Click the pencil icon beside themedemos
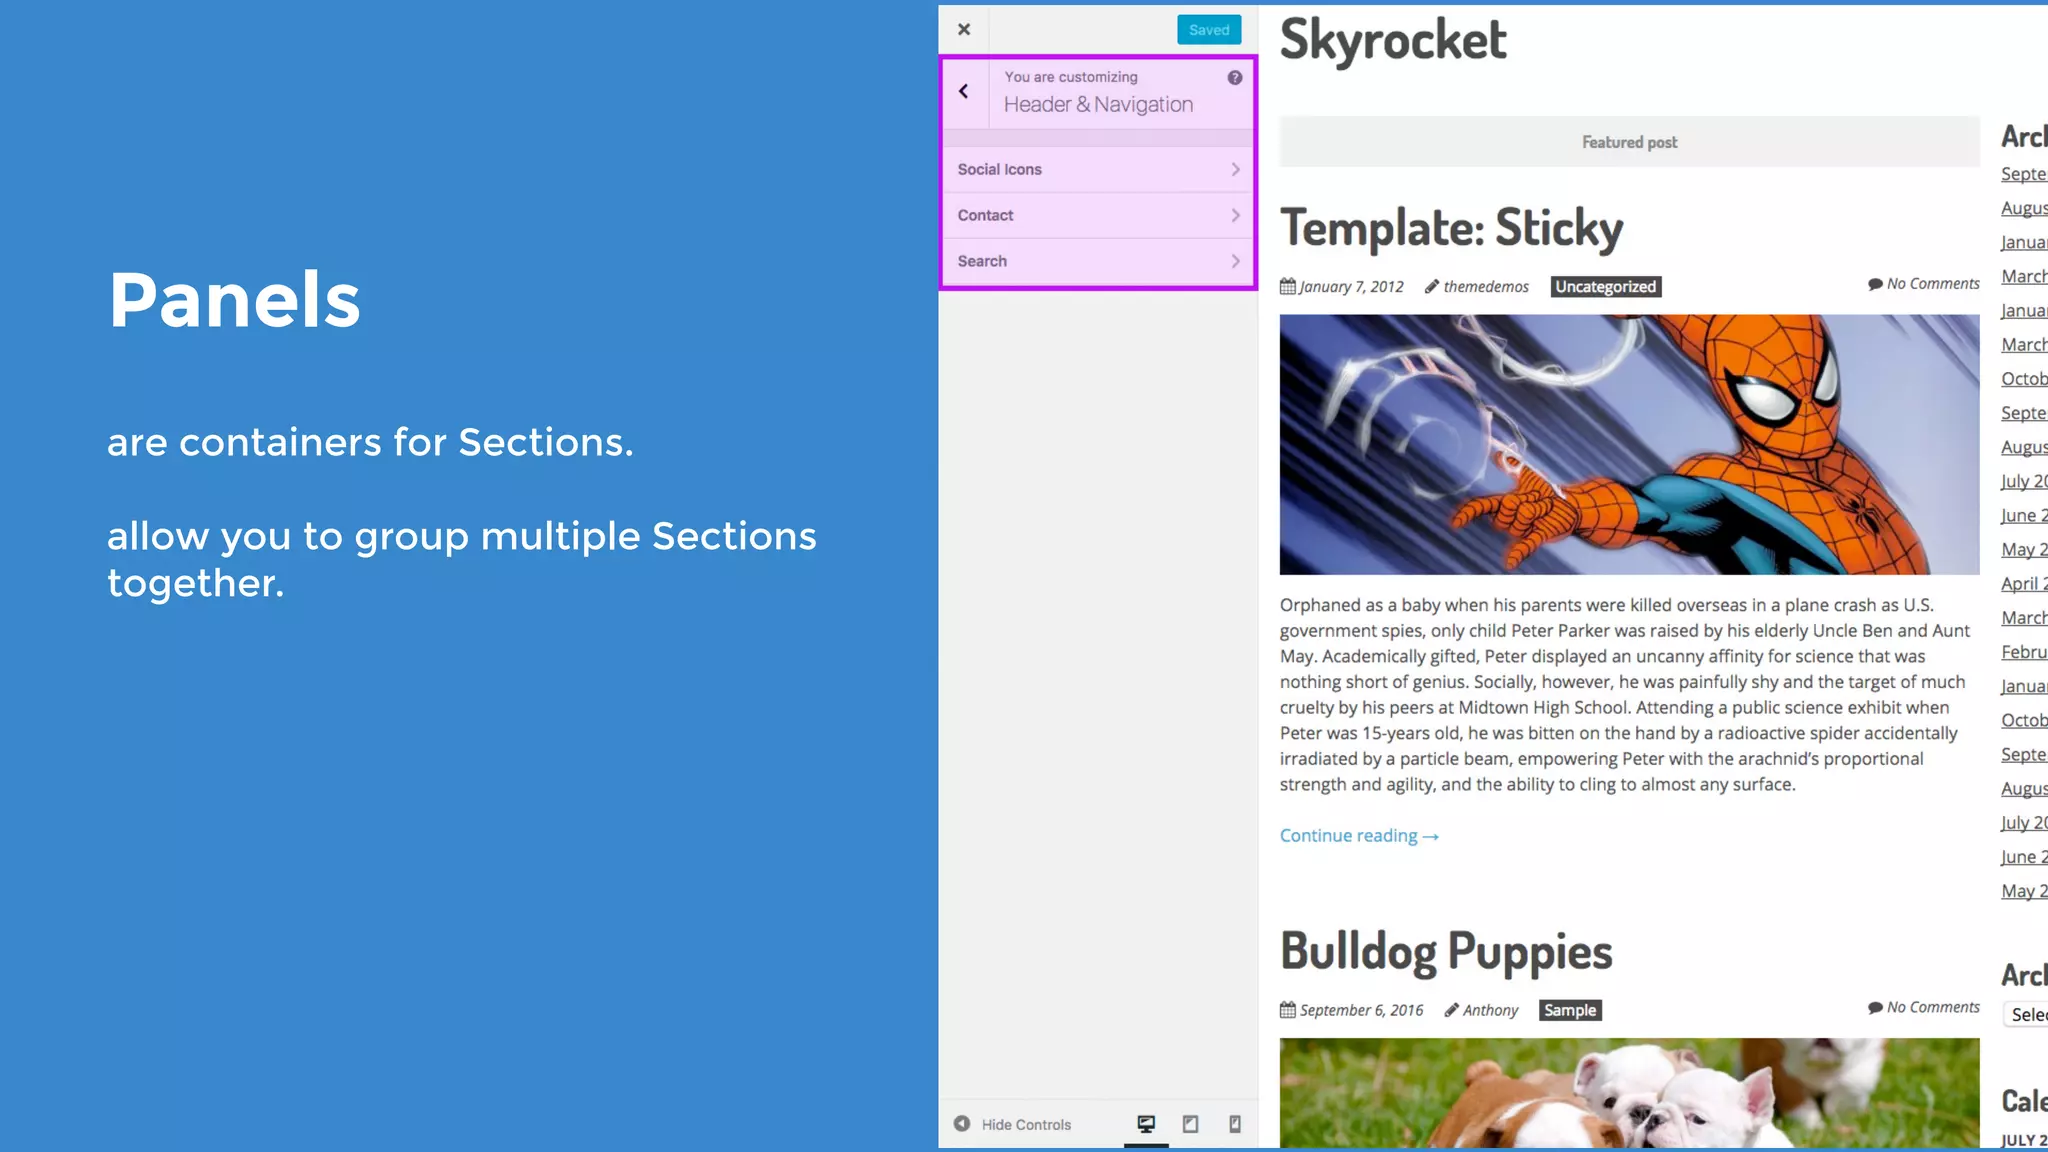This screenshot has width=2048, height=1152. click(x=1431, y=286)
